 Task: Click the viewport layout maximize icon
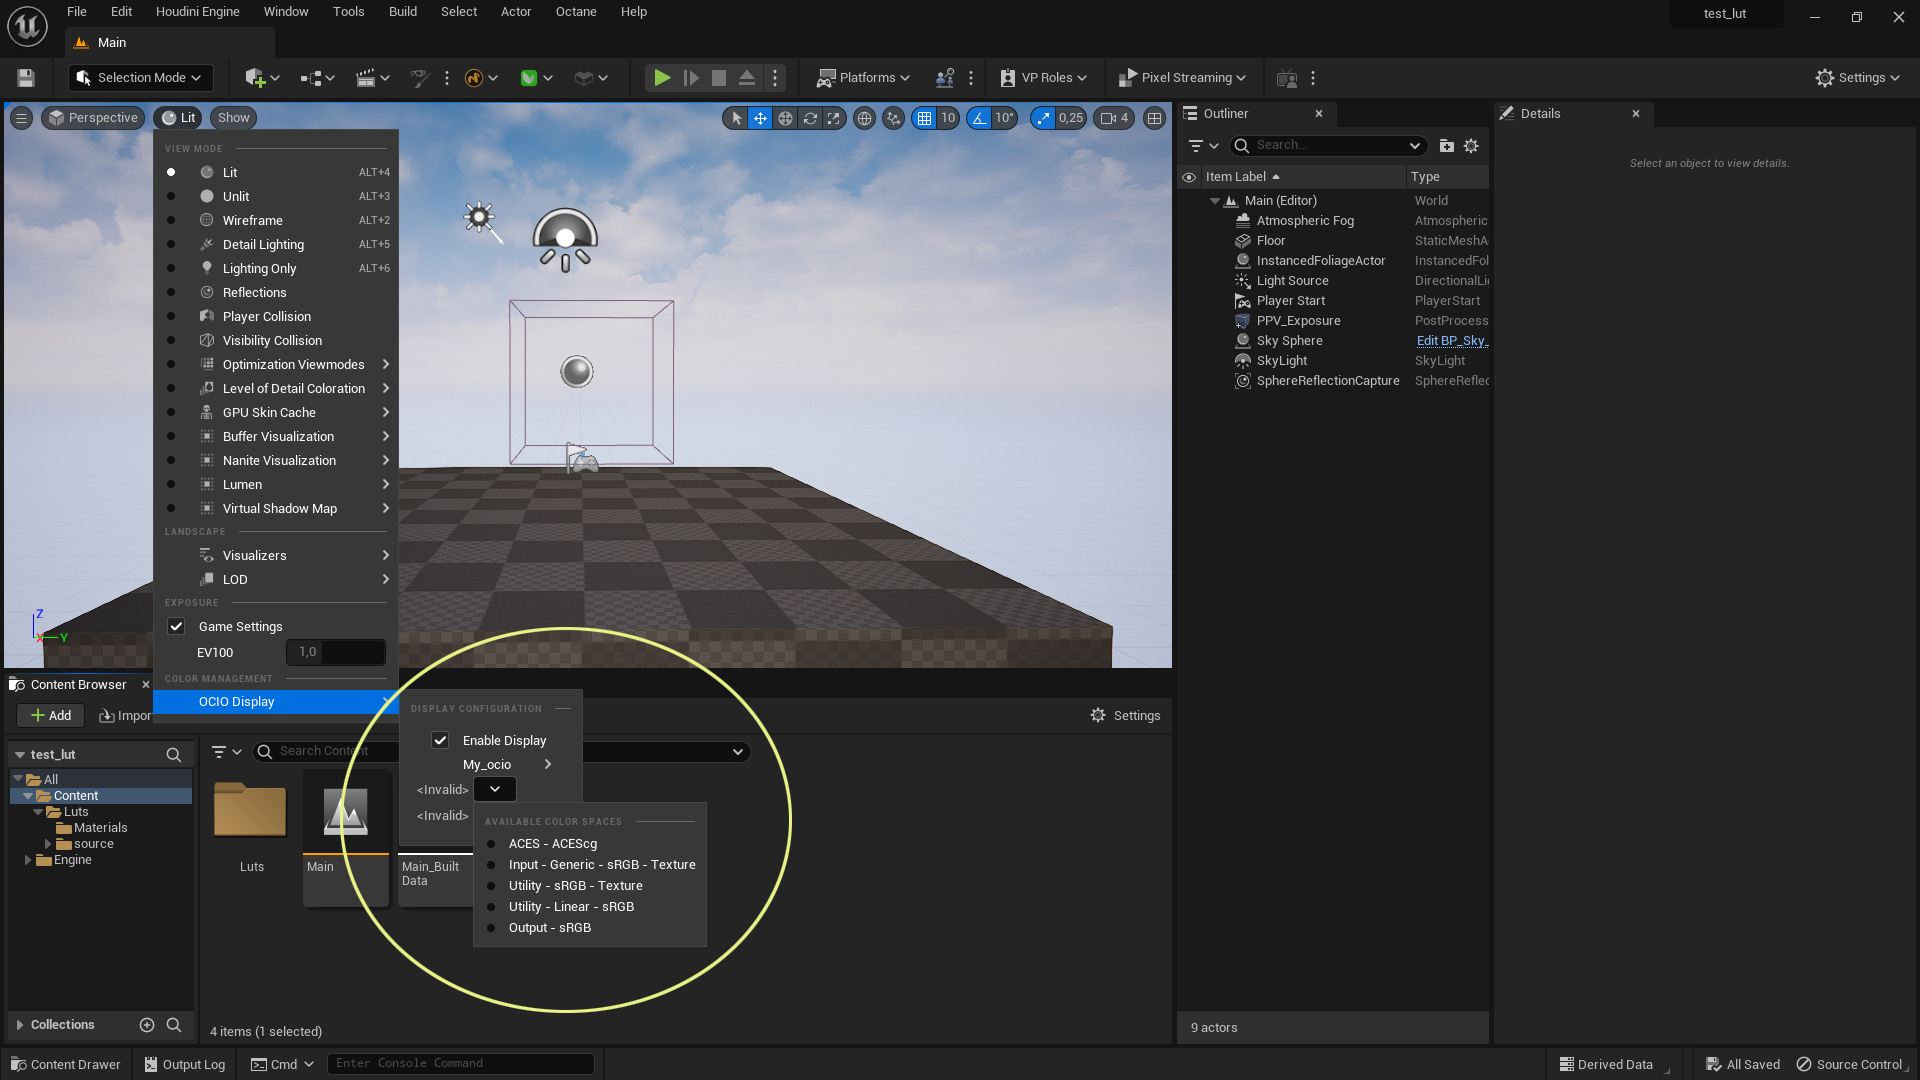(1155, 118)
